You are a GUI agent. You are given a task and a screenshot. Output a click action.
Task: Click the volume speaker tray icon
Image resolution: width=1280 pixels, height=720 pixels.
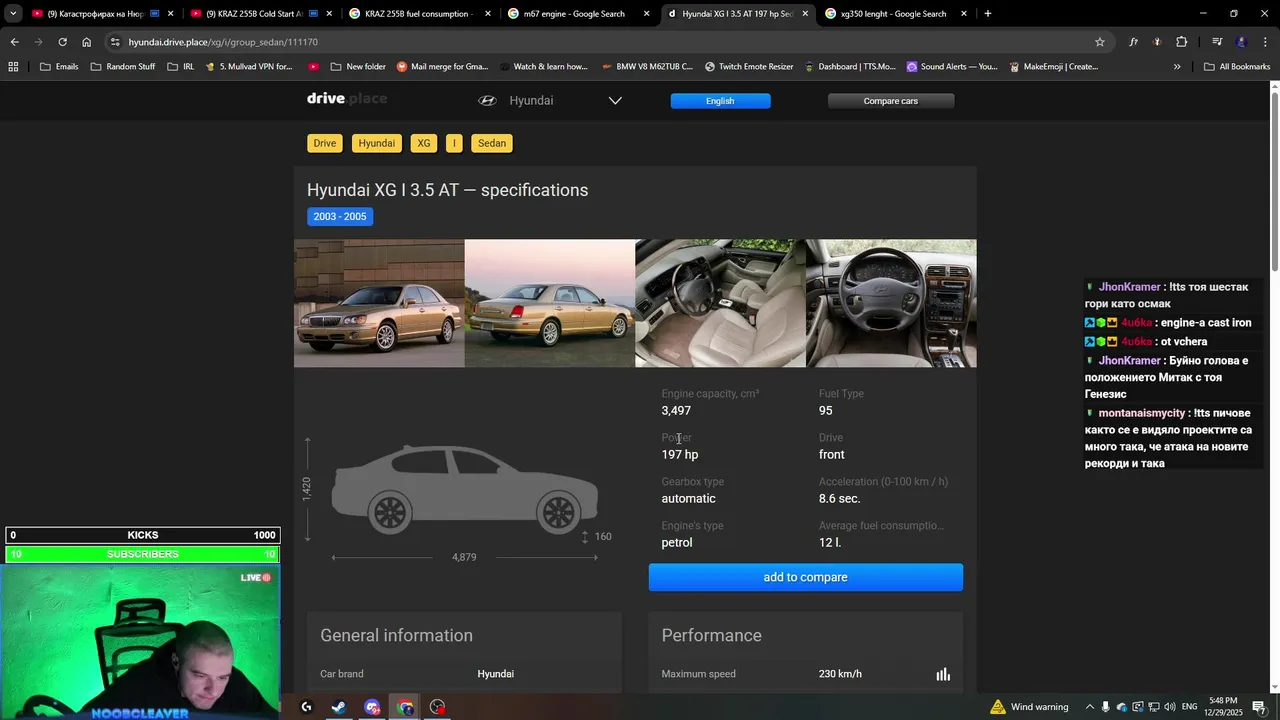point(1169,707)
